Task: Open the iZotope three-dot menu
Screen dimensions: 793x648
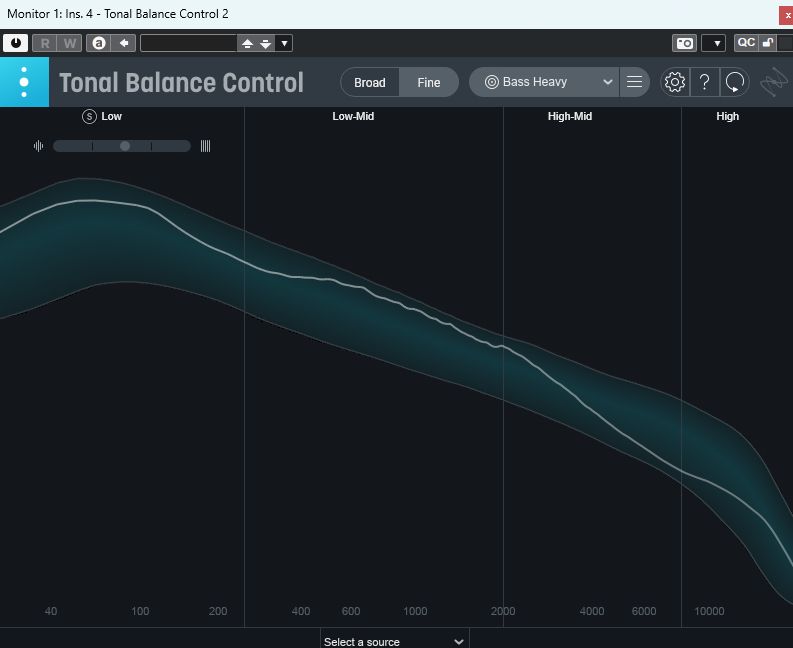Action: [x=24, y=82]
